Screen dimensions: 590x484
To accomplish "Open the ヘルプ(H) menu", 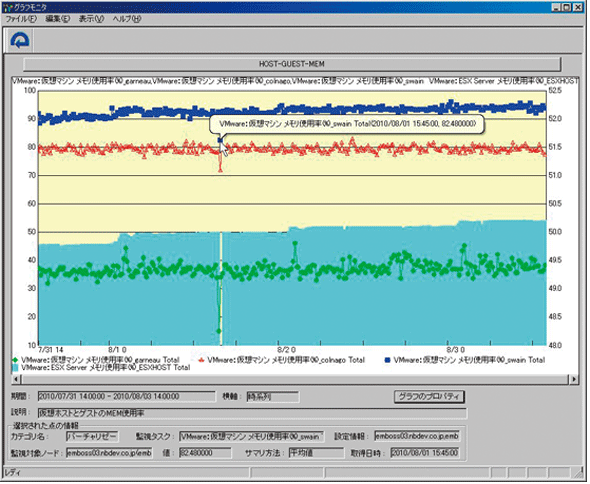I will tap(126, 19).
